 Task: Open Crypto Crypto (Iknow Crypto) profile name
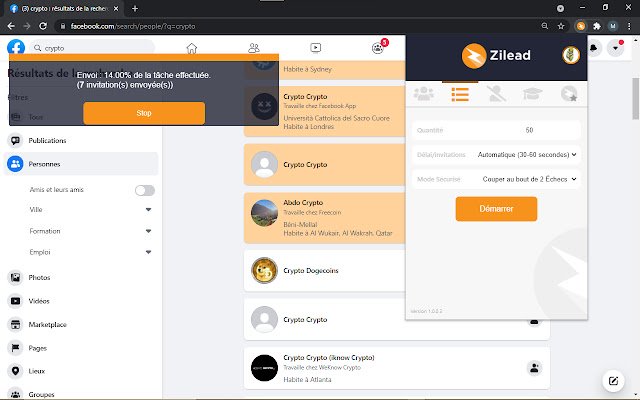(329, 358)
